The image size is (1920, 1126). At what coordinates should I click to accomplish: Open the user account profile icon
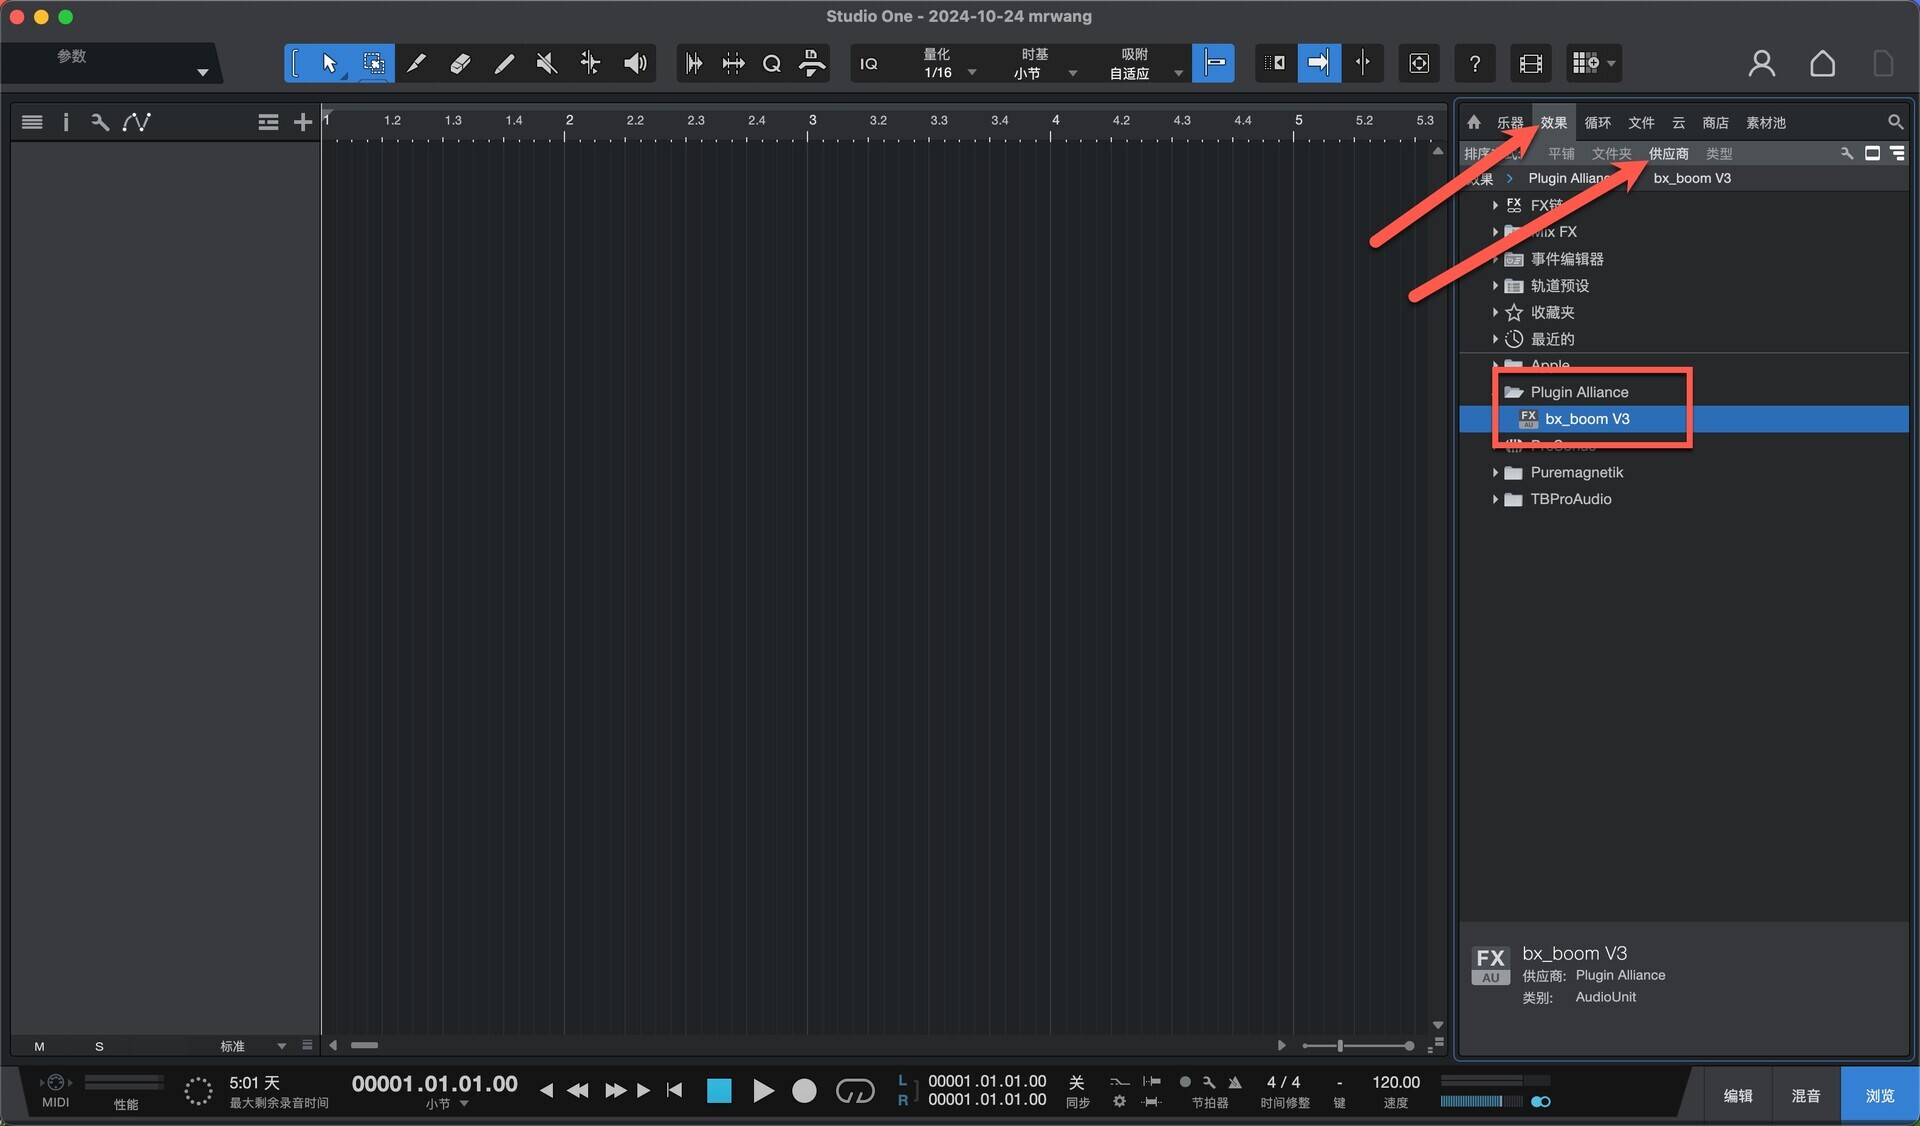1762,63
